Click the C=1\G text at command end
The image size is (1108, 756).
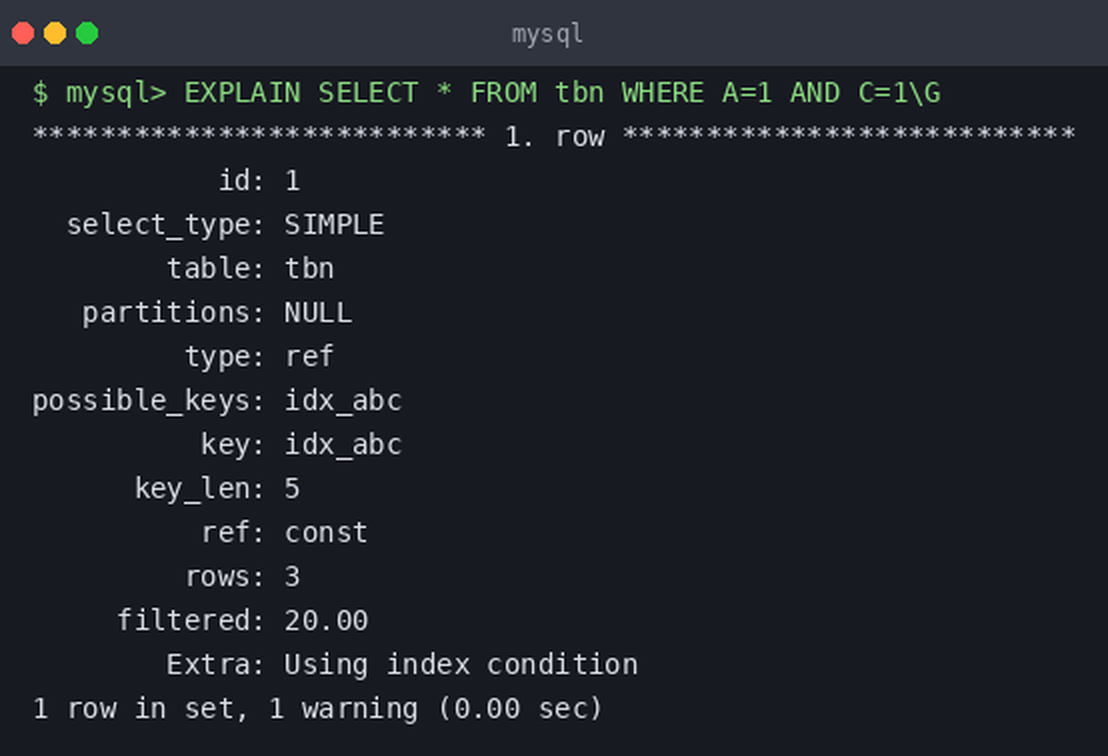coord(900,93)
